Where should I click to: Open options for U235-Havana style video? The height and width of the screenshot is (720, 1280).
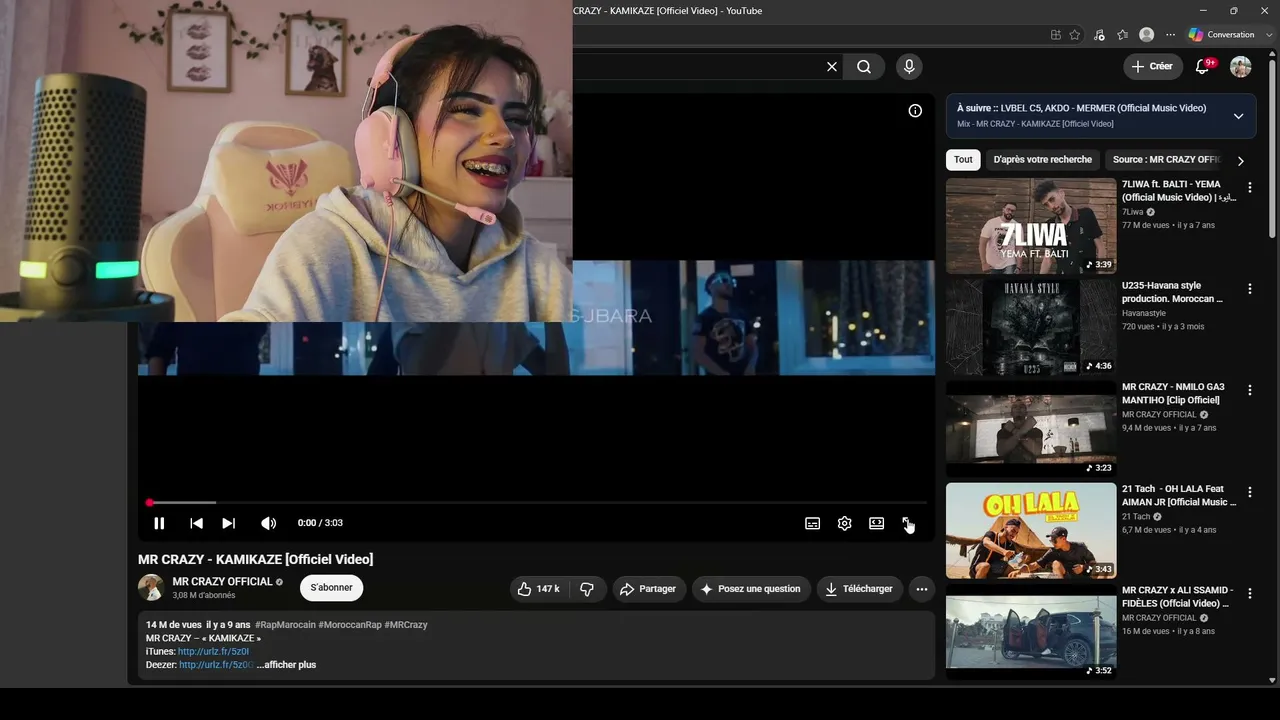1249,288
